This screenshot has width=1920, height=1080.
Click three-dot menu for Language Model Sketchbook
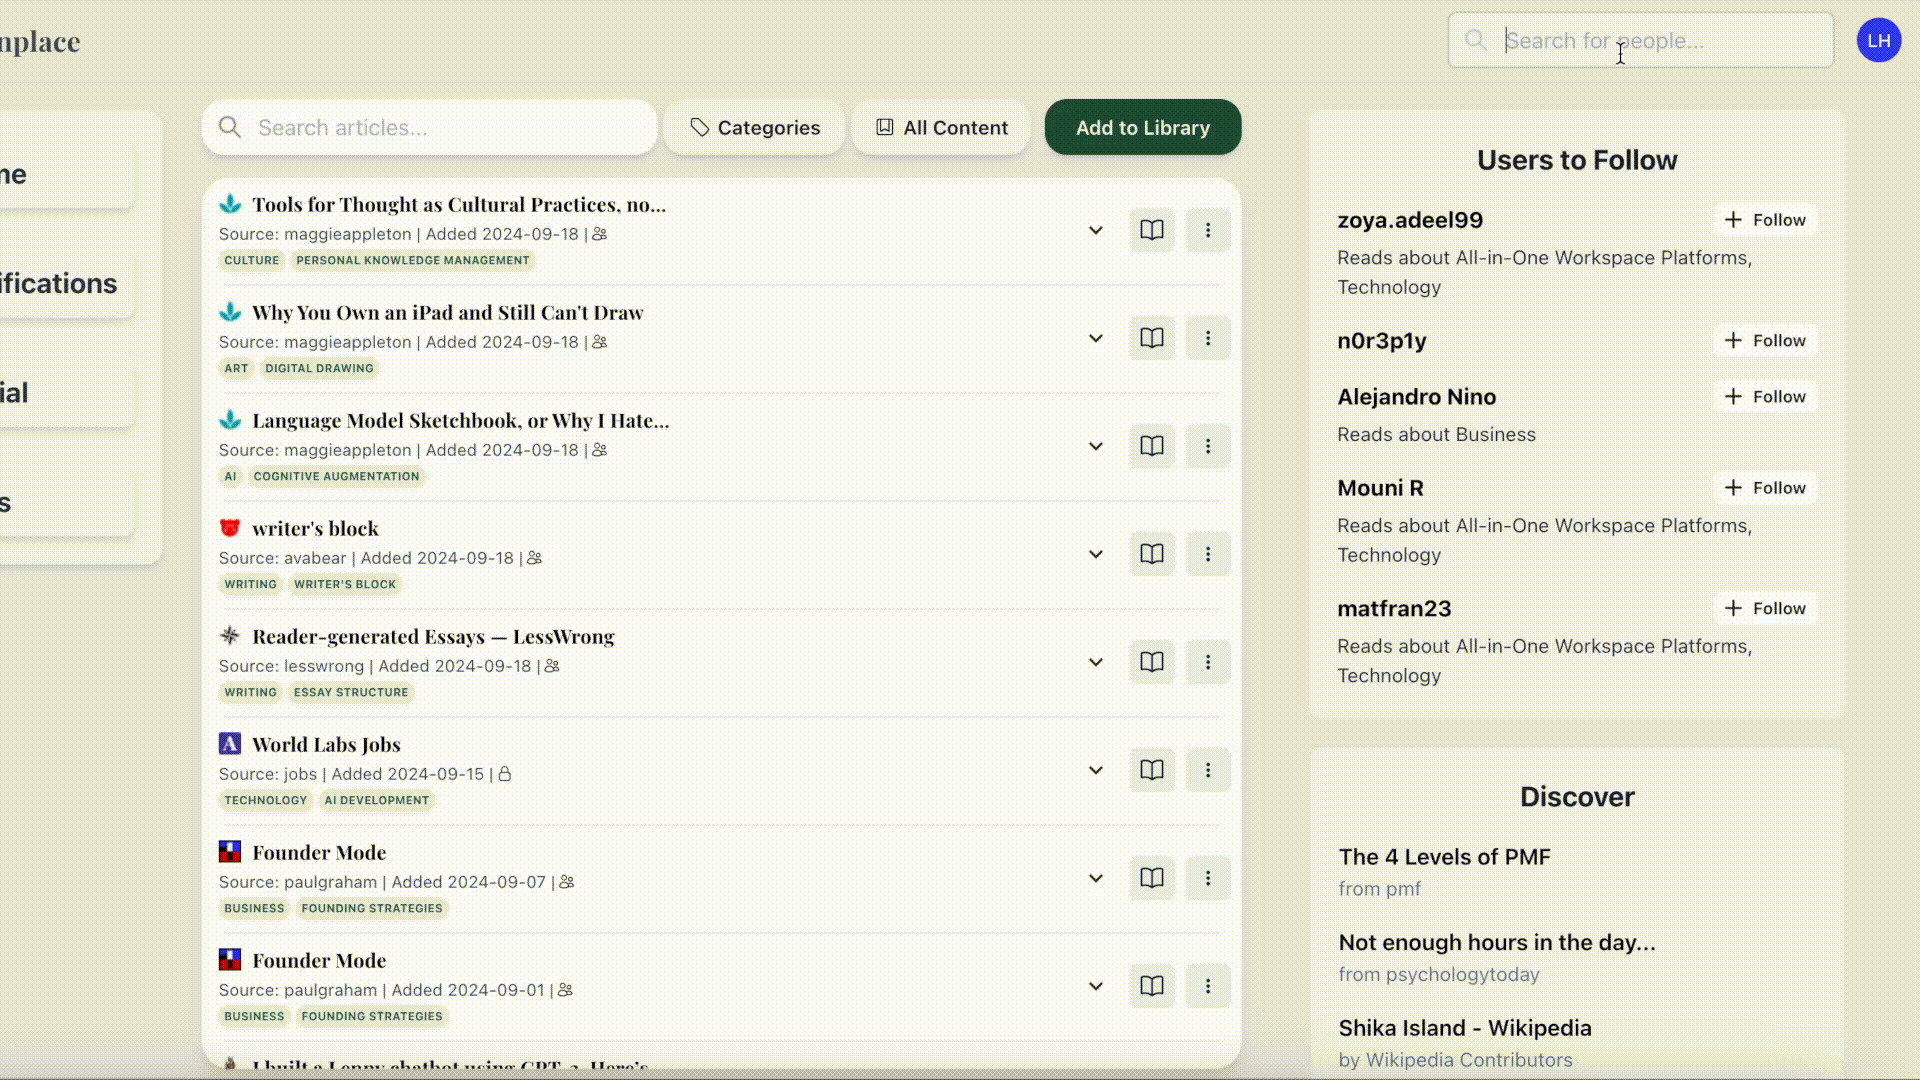click(1207, 446)
